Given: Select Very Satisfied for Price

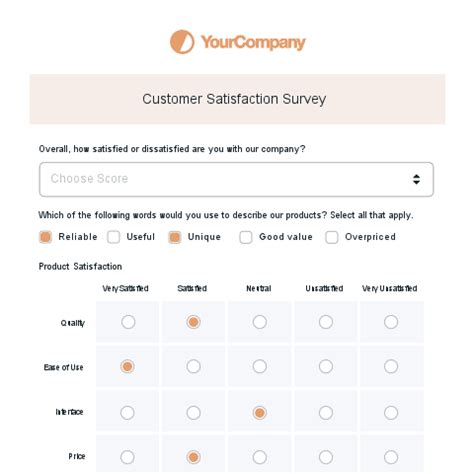Looking at the screenshot, I should coord(127,457).
